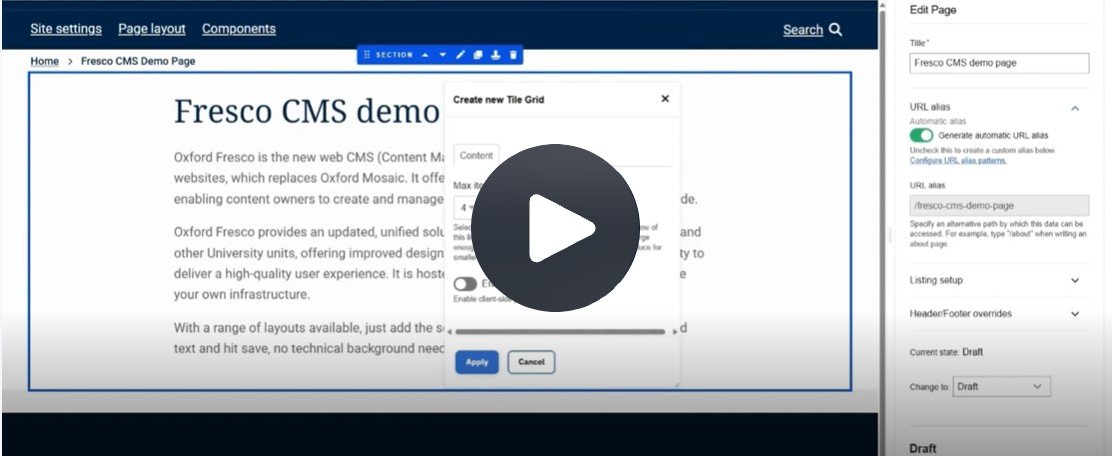The height and width of the screenshot is (456, 1112).
Task: Click the Apply button
Action: point(477,362)
